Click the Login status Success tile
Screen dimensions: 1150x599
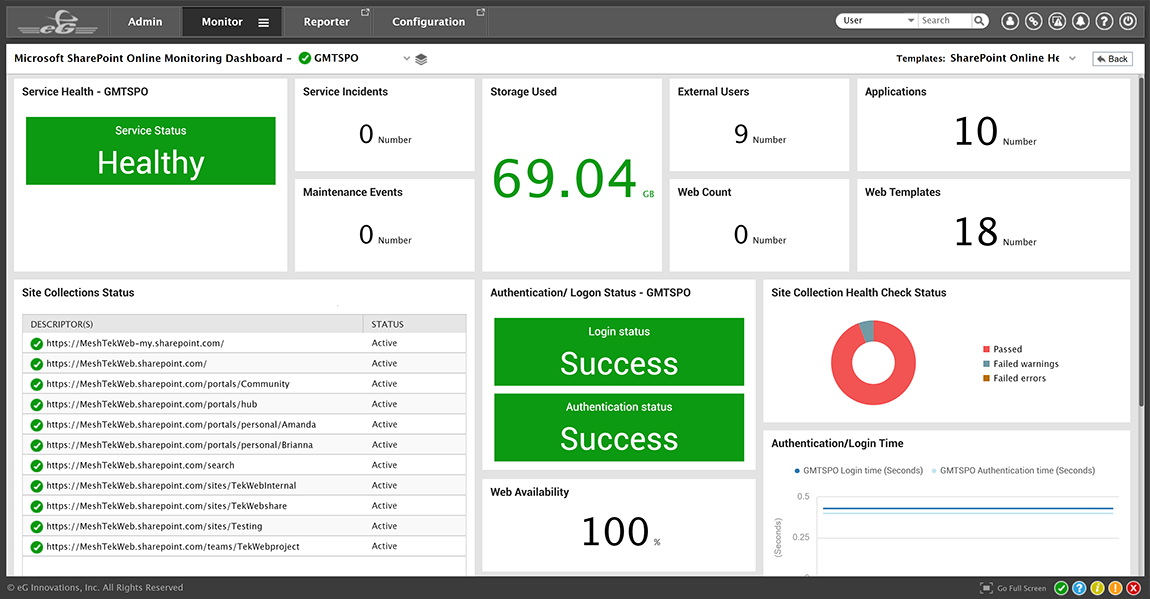coord(619,352)
